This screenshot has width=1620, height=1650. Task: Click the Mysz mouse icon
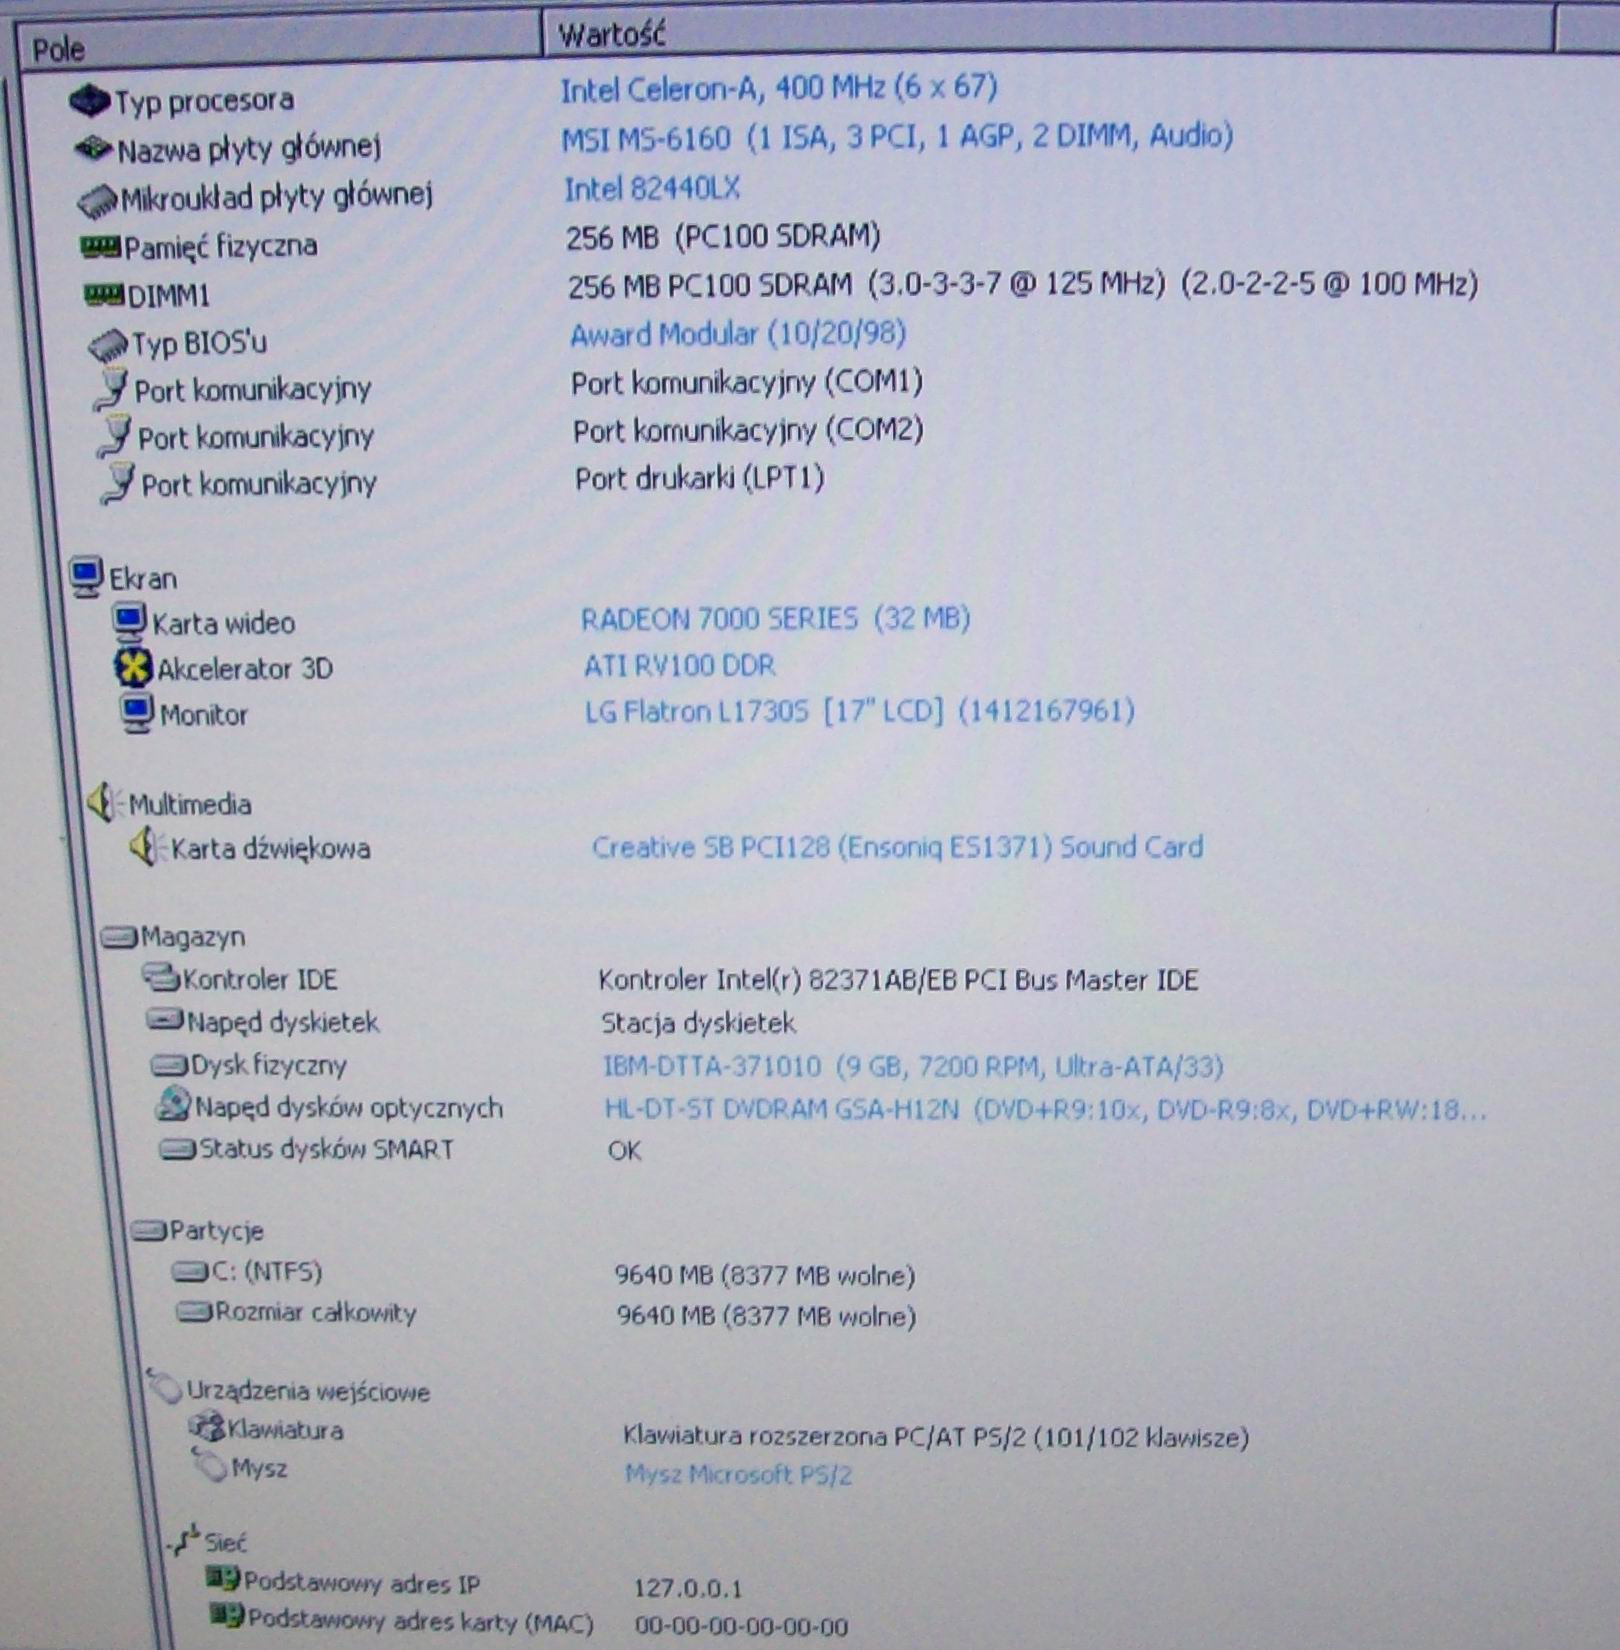pyautogui.click(x=211, y=1466)
